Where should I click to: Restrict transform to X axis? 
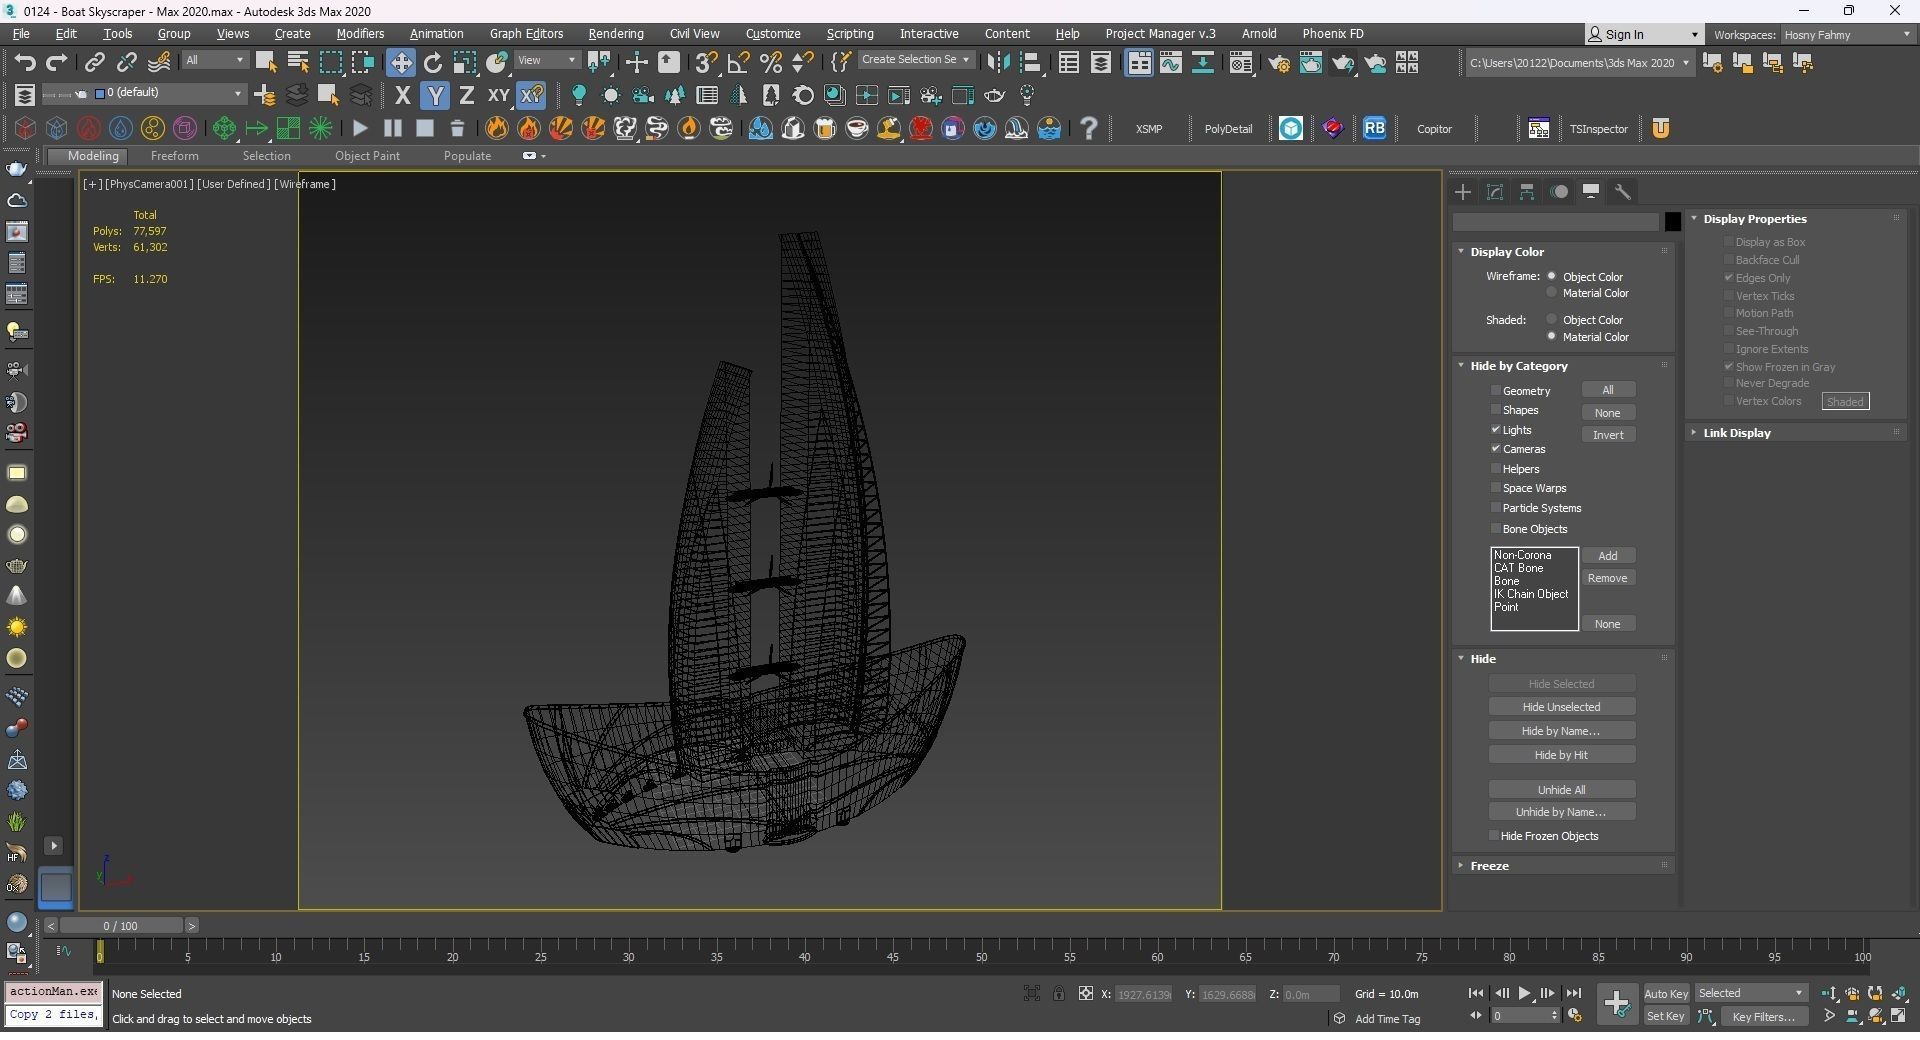[x=402, y=95]
